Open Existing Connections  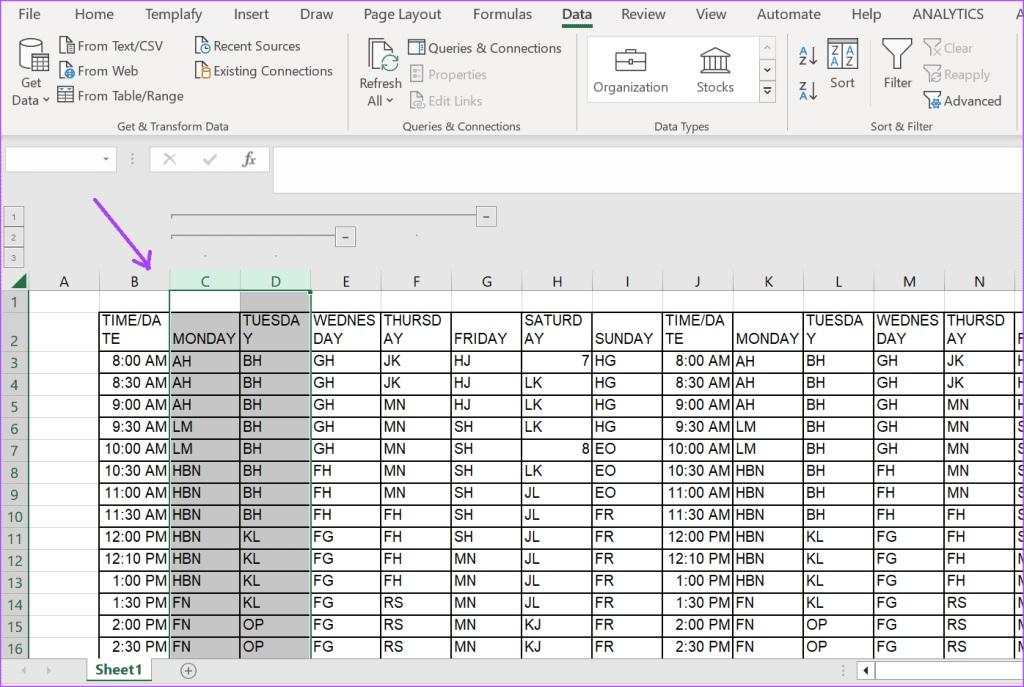(264, 71)
